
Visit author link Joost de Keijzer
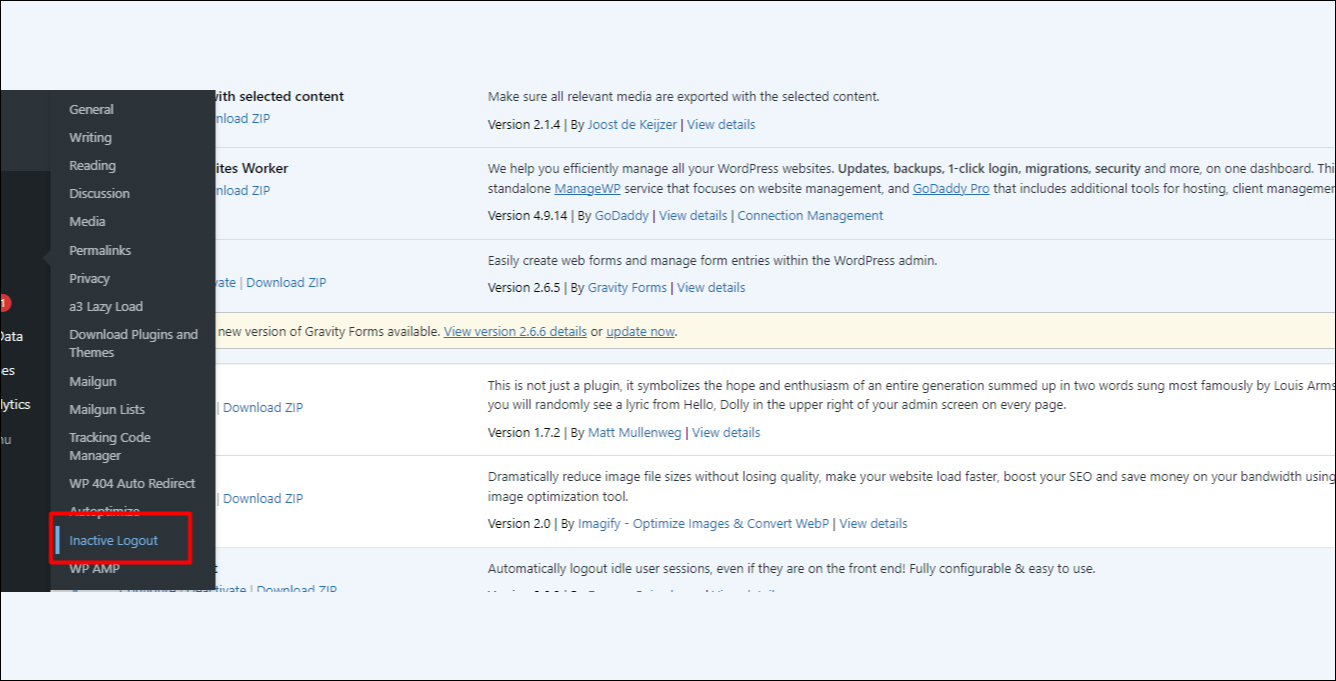[632, 124]
